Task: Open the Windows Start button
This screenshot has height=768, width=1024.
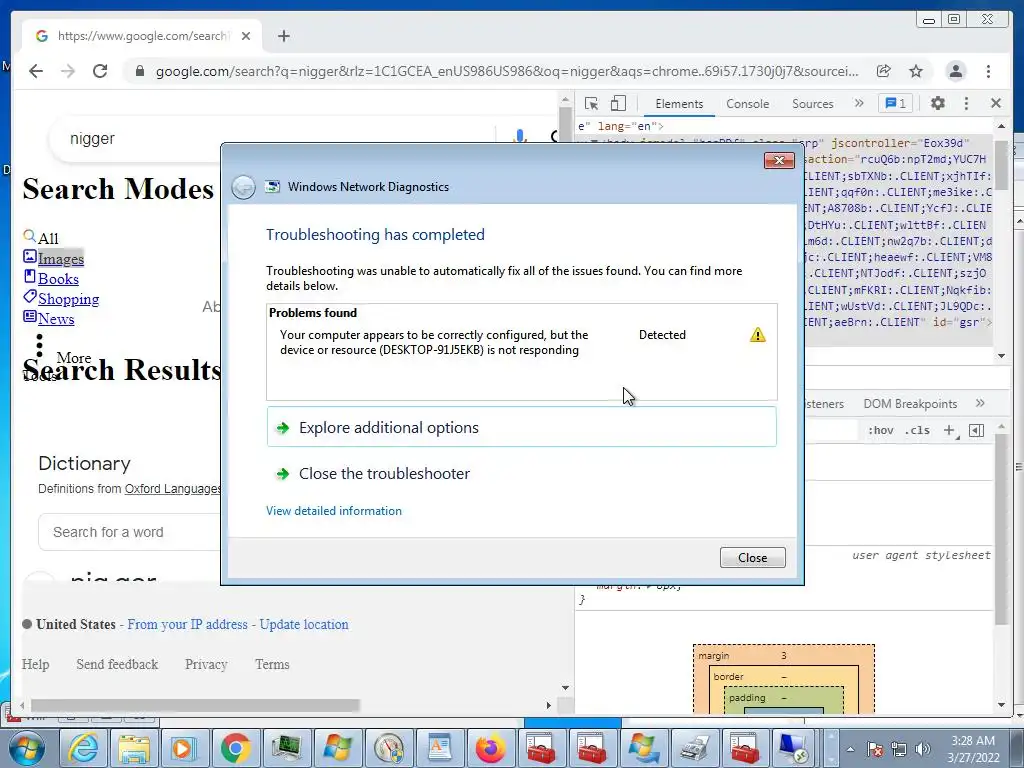Action: (26, 748)
